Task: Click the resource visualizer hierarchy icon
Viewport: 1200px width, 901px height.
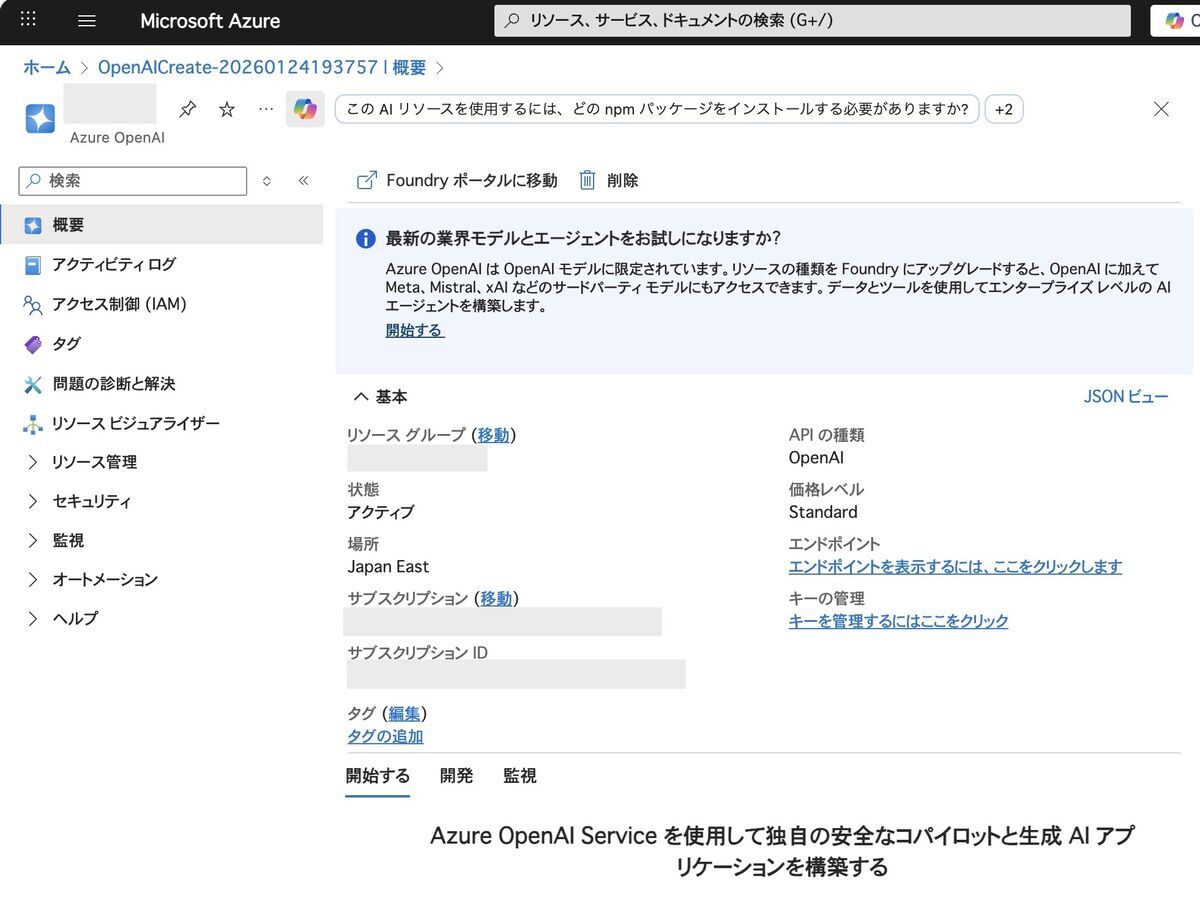Action: pos(33,424)
